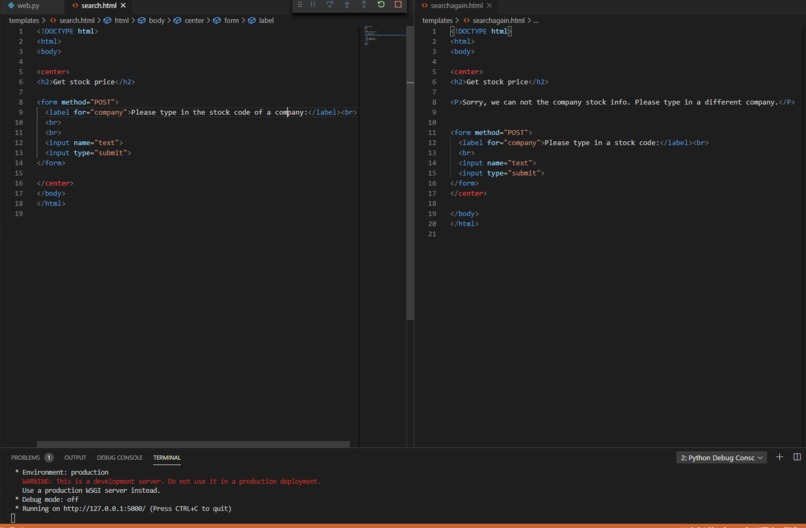Open the PROBLEMS panel tab
806x528 pixels.
click(25, 458)
